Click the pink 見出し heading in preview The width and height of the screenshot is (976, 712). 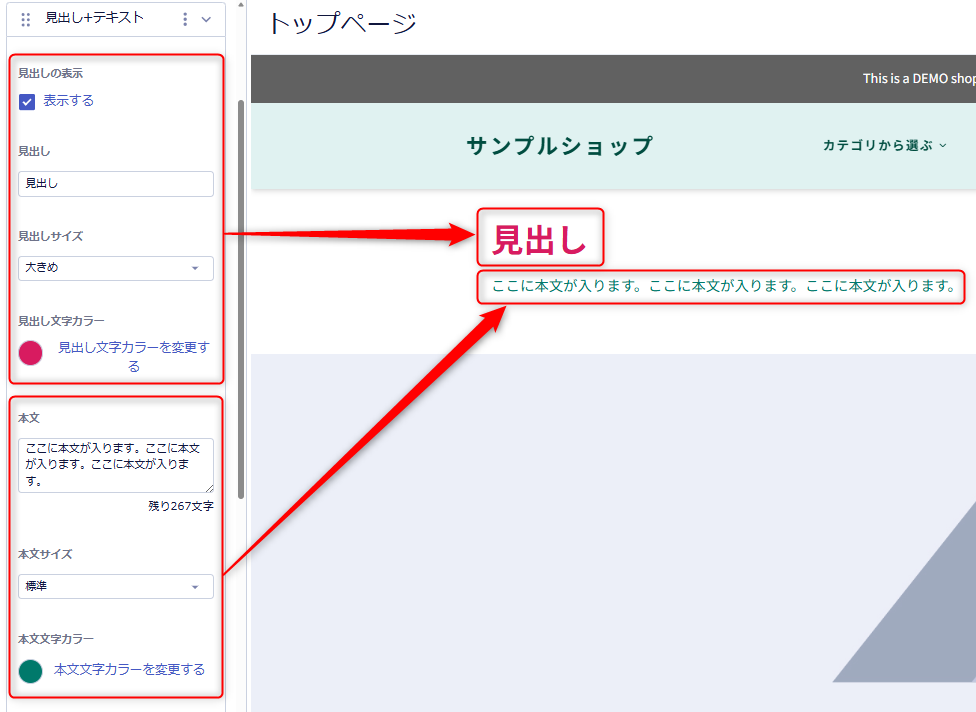540,240
